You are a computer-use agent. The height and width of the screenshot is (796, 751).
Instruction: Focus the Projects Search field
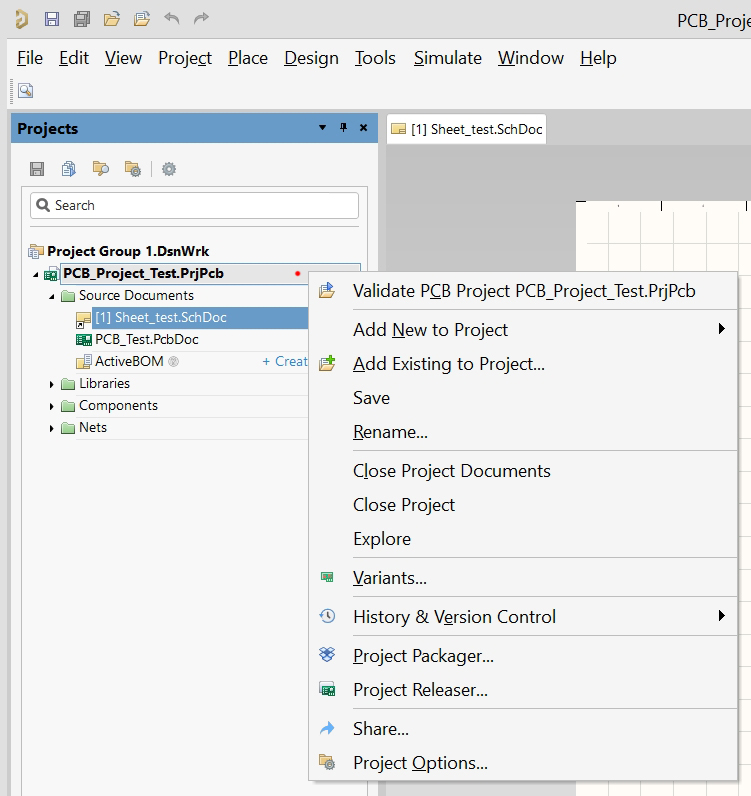coord(194,205)
